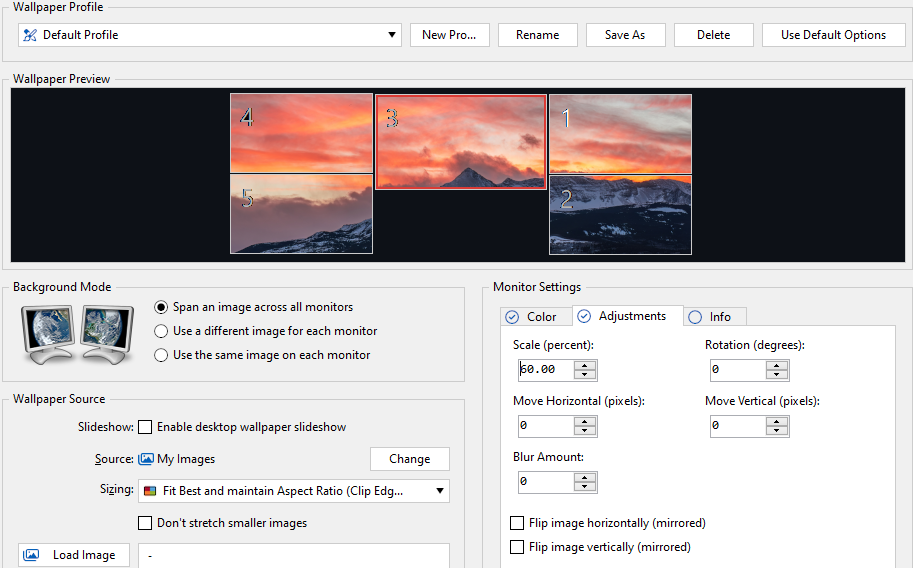Select monitor 5 preview thumbnail
The width and height of the screenshot is (913, 568).
pos(301,214)
